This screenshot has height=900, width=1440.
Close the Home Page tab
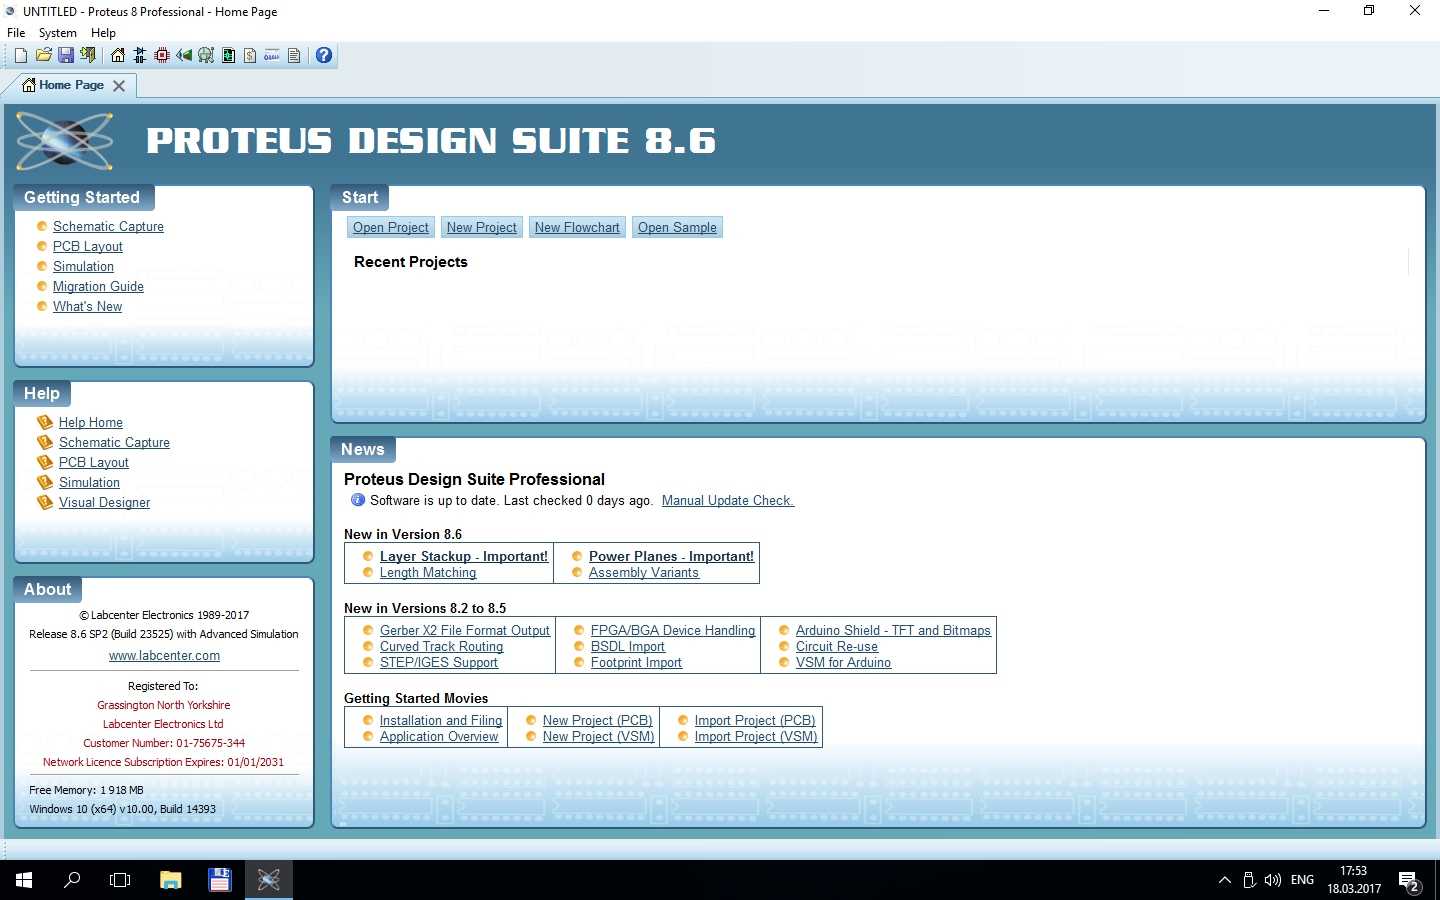[119, 86]
